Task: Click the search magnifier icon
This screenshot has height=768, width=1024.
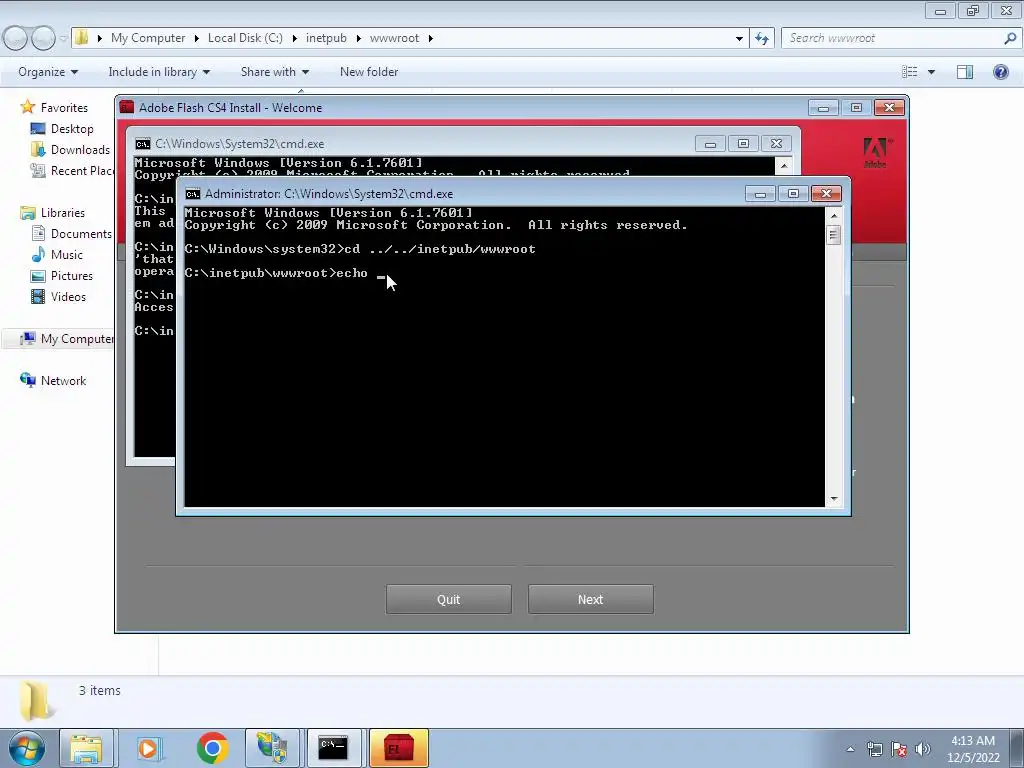Action: point(1010,38)
